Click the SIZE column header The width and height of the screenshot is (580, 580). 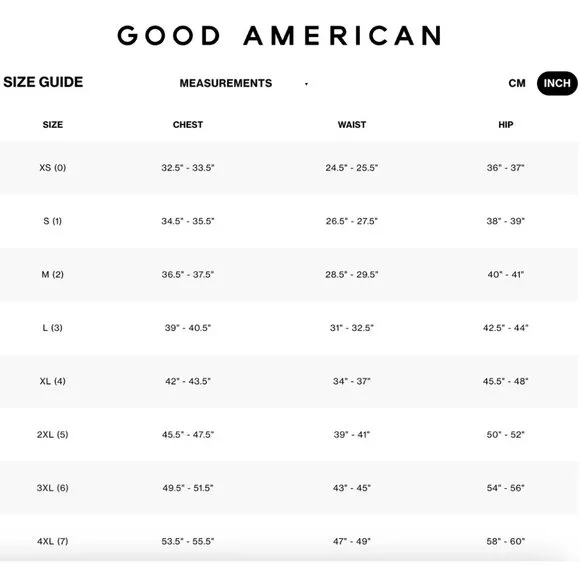click(53, 125)
